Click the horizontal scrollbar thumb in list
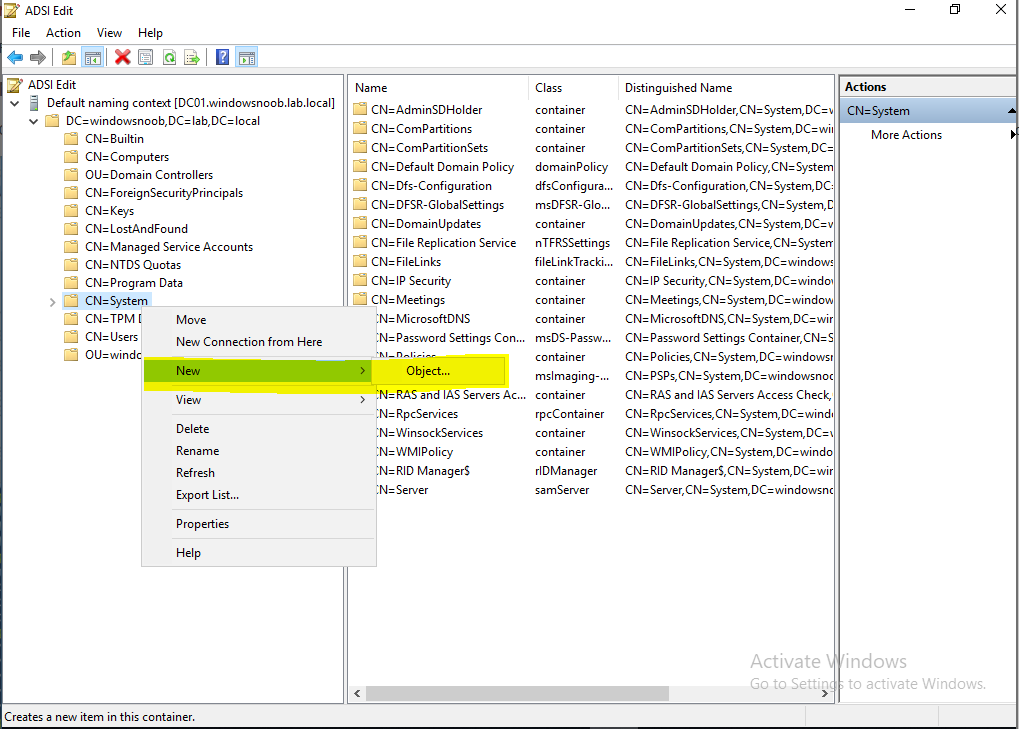The width and height of the screenshot is (1019, 729). pyautogui.click(x=517, y=693)
